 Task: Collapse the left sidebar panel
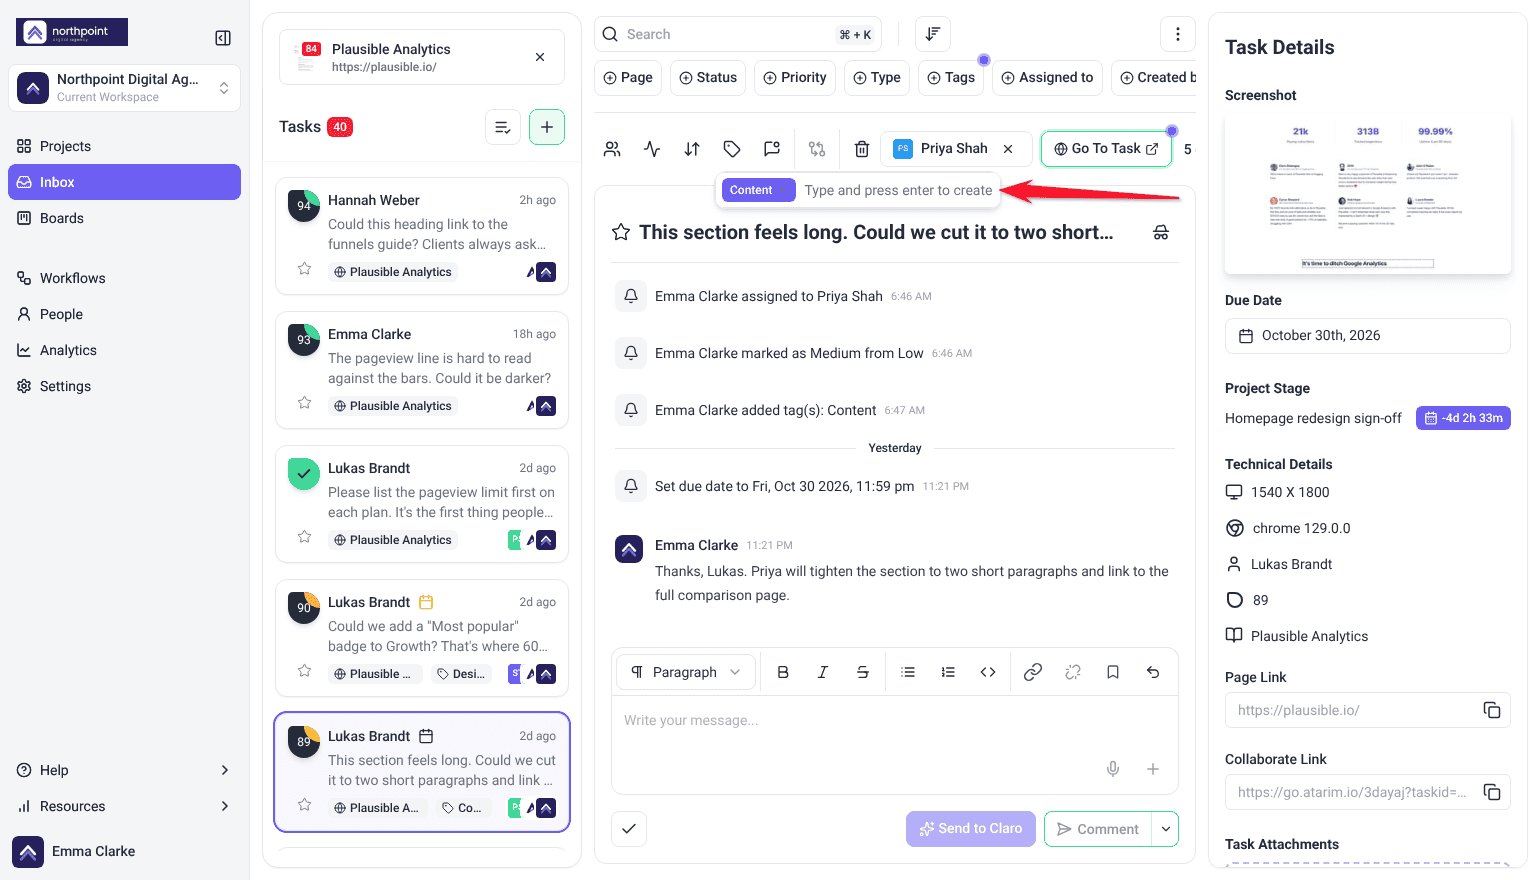click(x=223, y=38)
